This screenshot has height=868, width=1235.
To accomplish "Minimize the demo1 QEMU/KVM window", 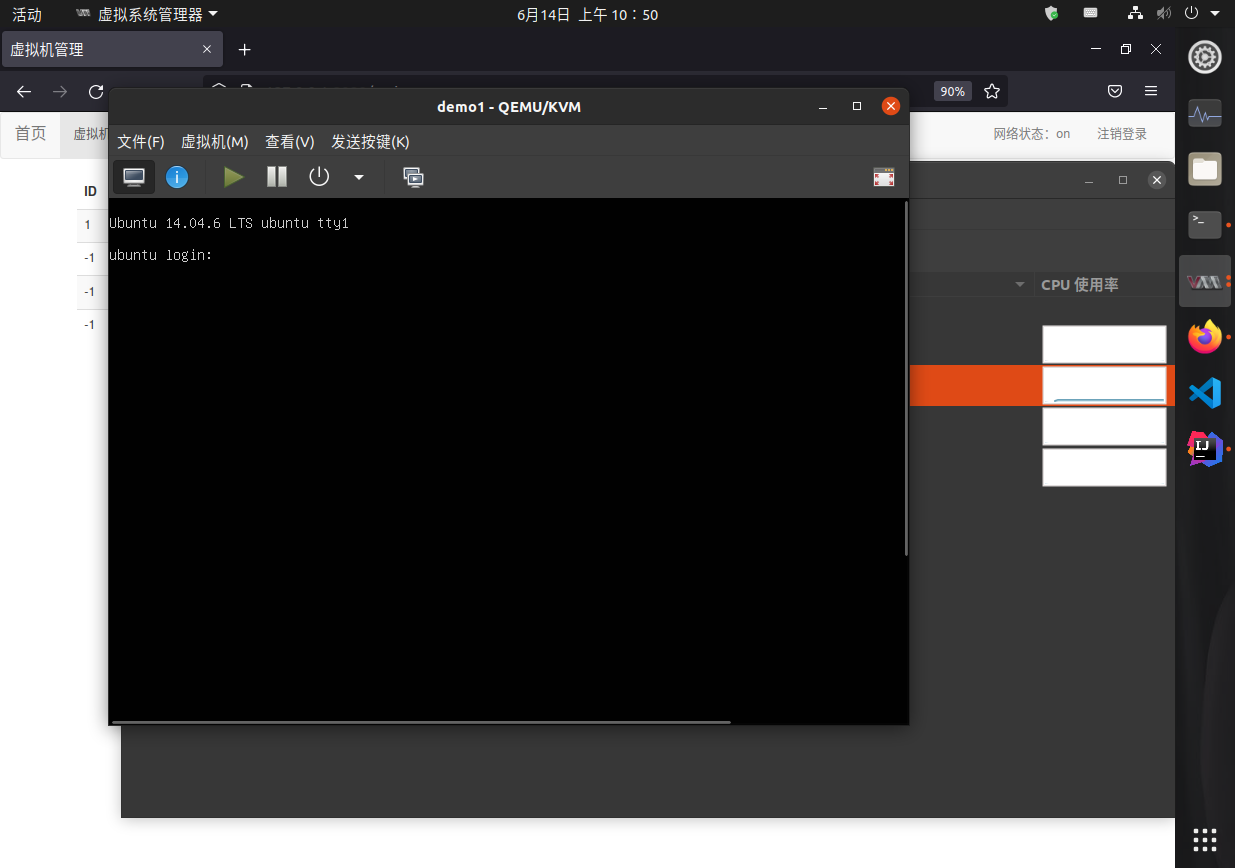I will pyautogui.click(x=822, y=107).
